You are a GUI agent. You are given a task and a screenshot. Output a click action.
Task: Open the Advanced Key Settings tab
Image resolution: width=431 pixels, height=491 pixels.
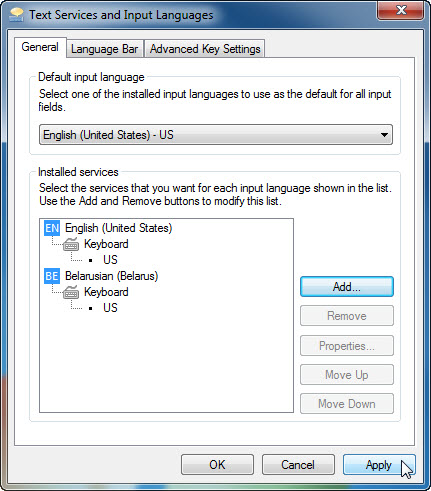(x=205, y=49)
